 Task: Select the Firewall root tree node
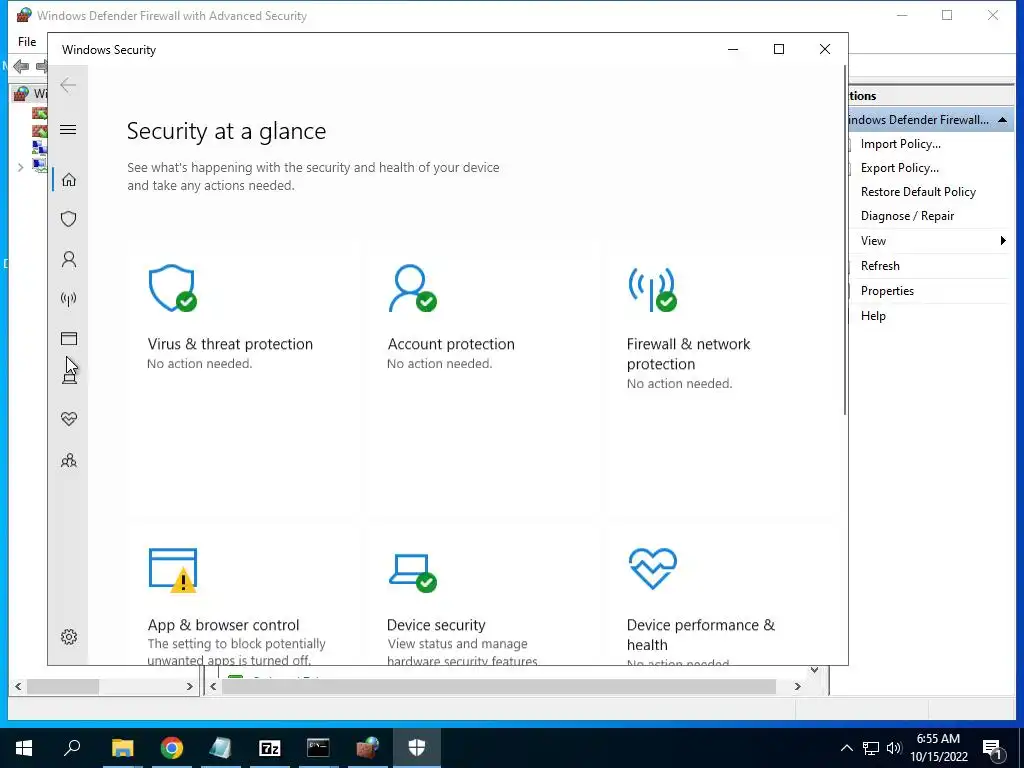point(30,94)
